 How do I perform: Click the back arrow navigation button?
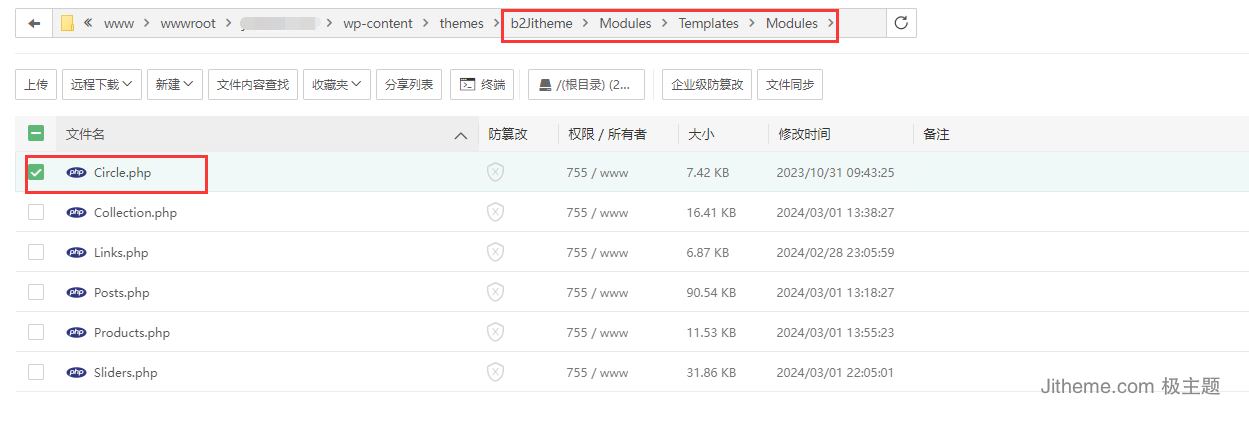coord(34,24)
